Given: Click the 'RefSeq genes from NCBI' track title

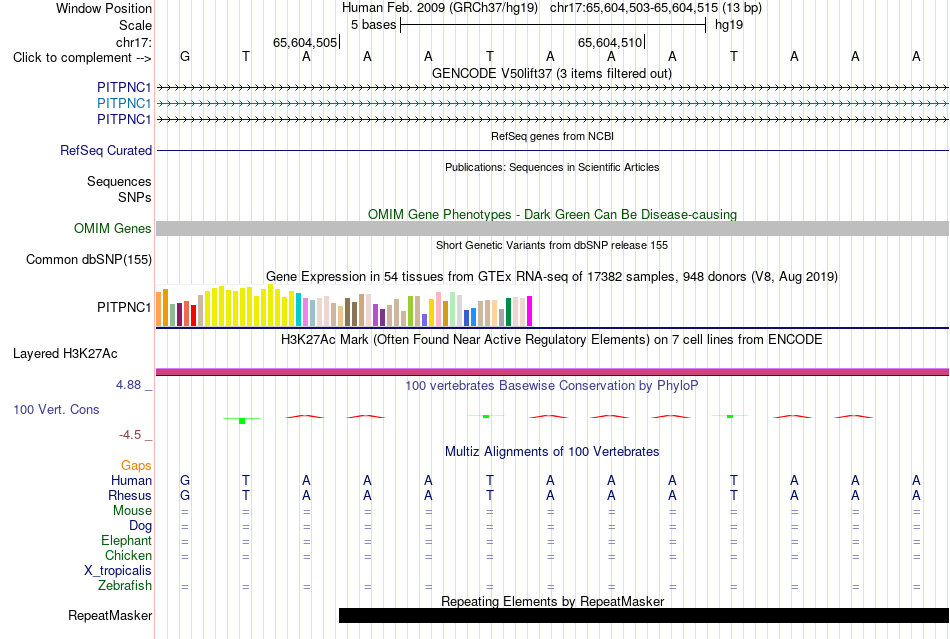Looking at the screenshot, I should click(x=552, y=136).
